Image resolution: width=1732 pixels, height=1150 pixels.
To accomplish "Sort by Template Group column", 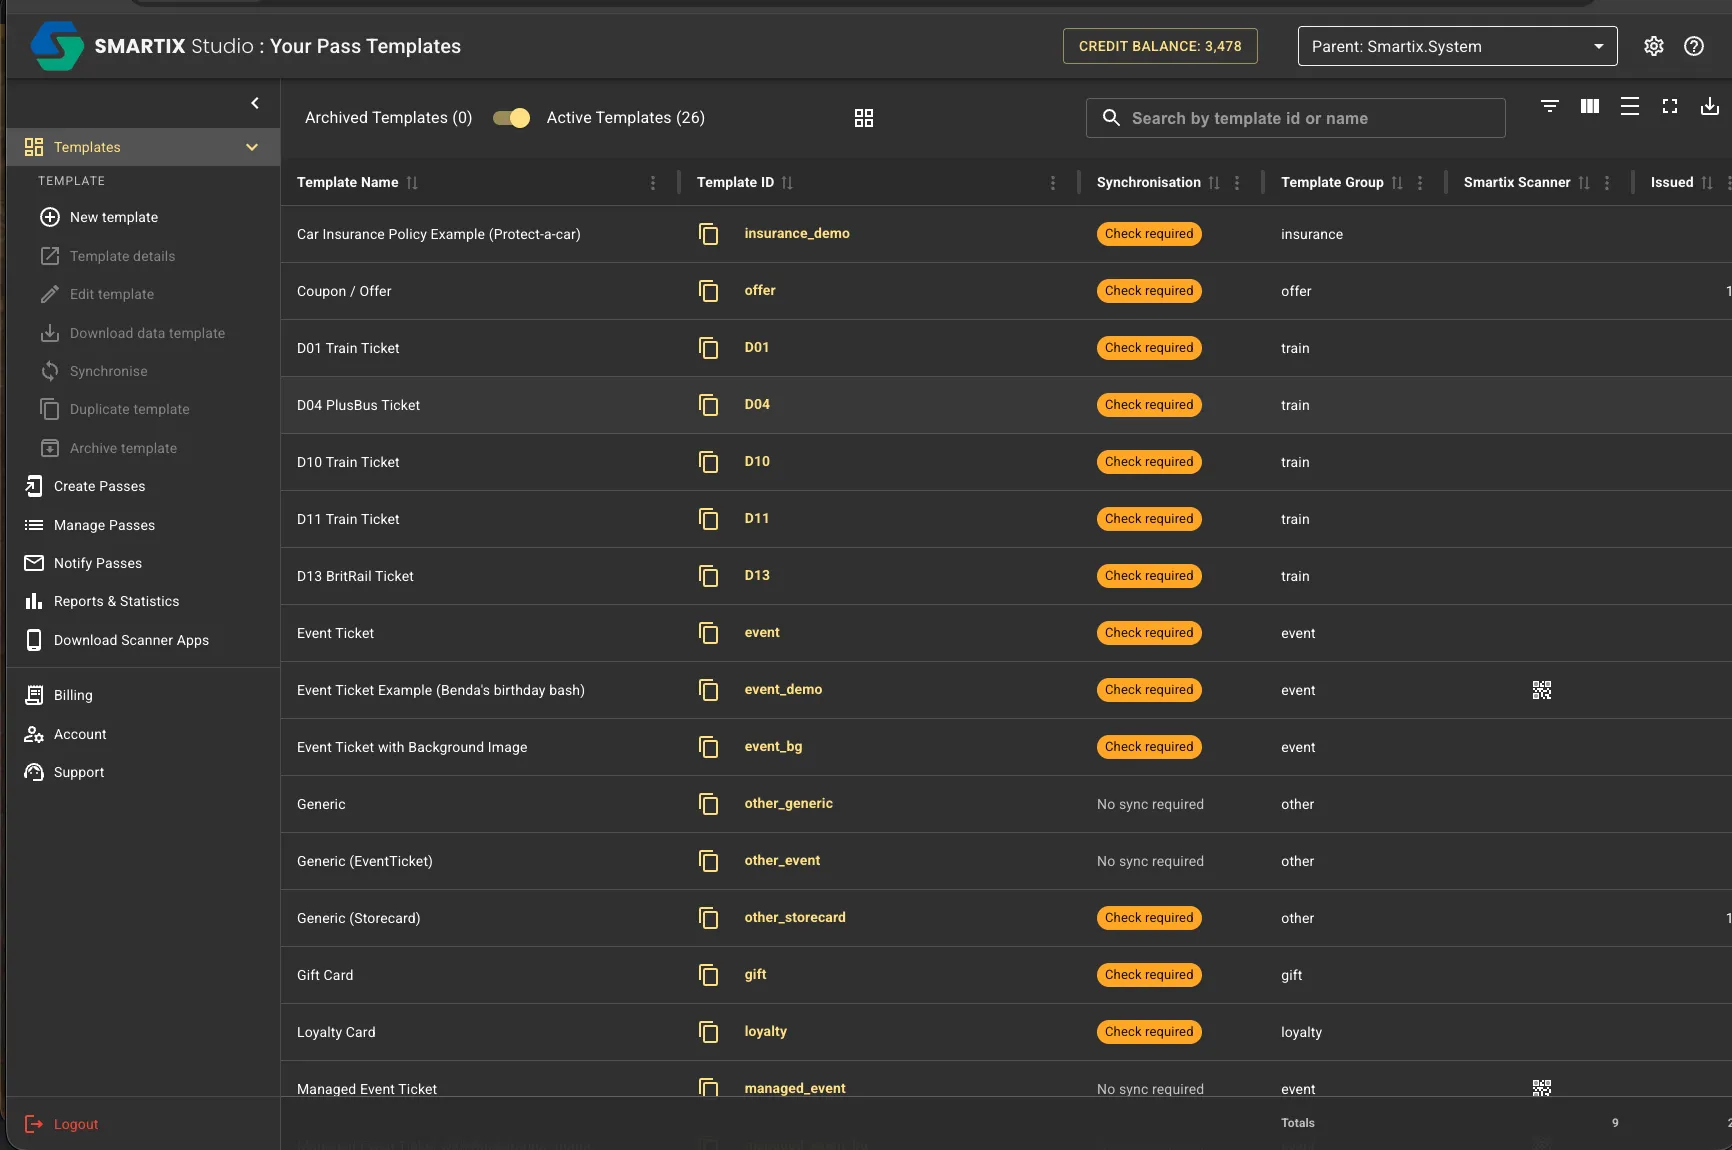I will [1397, 182].
